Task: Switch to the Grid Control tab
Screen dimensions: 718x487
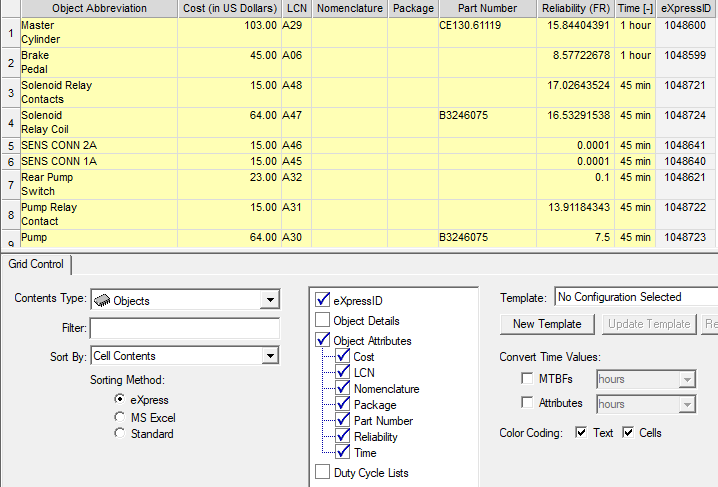Action: pyautogui.click(x=36, y=264)
